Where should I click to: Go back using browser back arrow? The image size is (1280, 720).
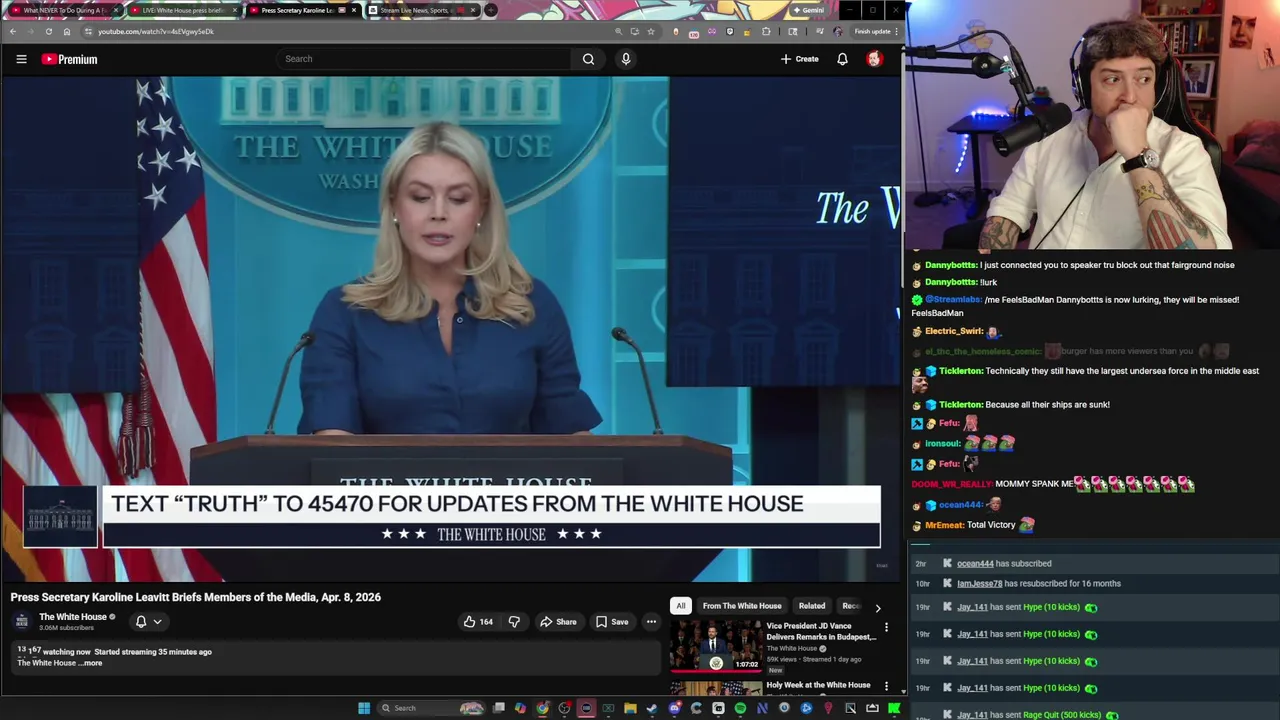pyautogui.click(x=12, y=31)
